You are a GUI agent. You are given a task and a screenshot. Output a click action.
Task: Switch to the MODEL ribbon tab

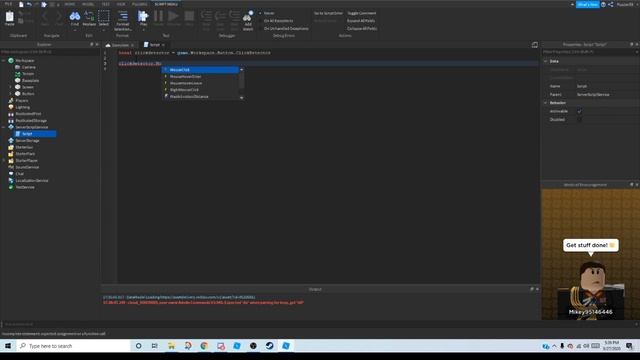coord(88,4)
